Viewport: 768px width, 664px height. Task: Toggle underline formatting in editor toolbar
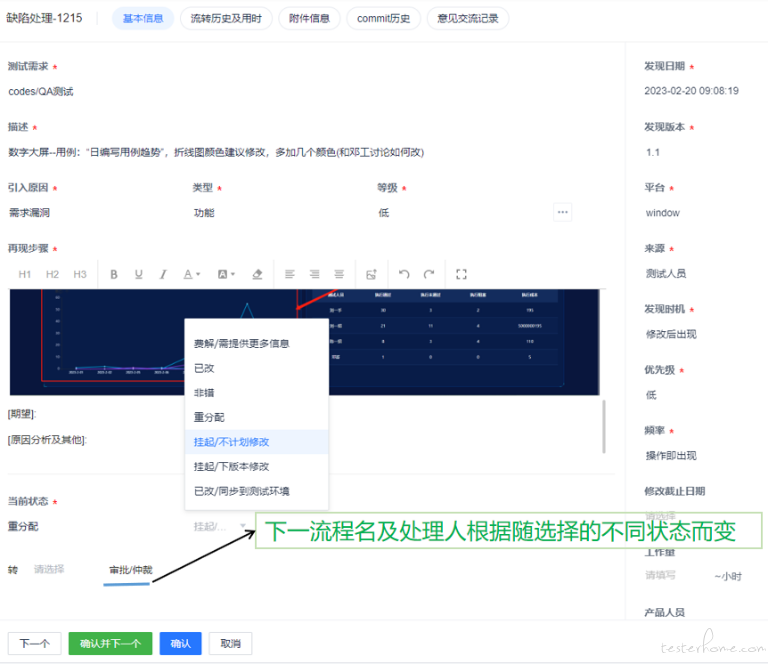click(138, 274)
